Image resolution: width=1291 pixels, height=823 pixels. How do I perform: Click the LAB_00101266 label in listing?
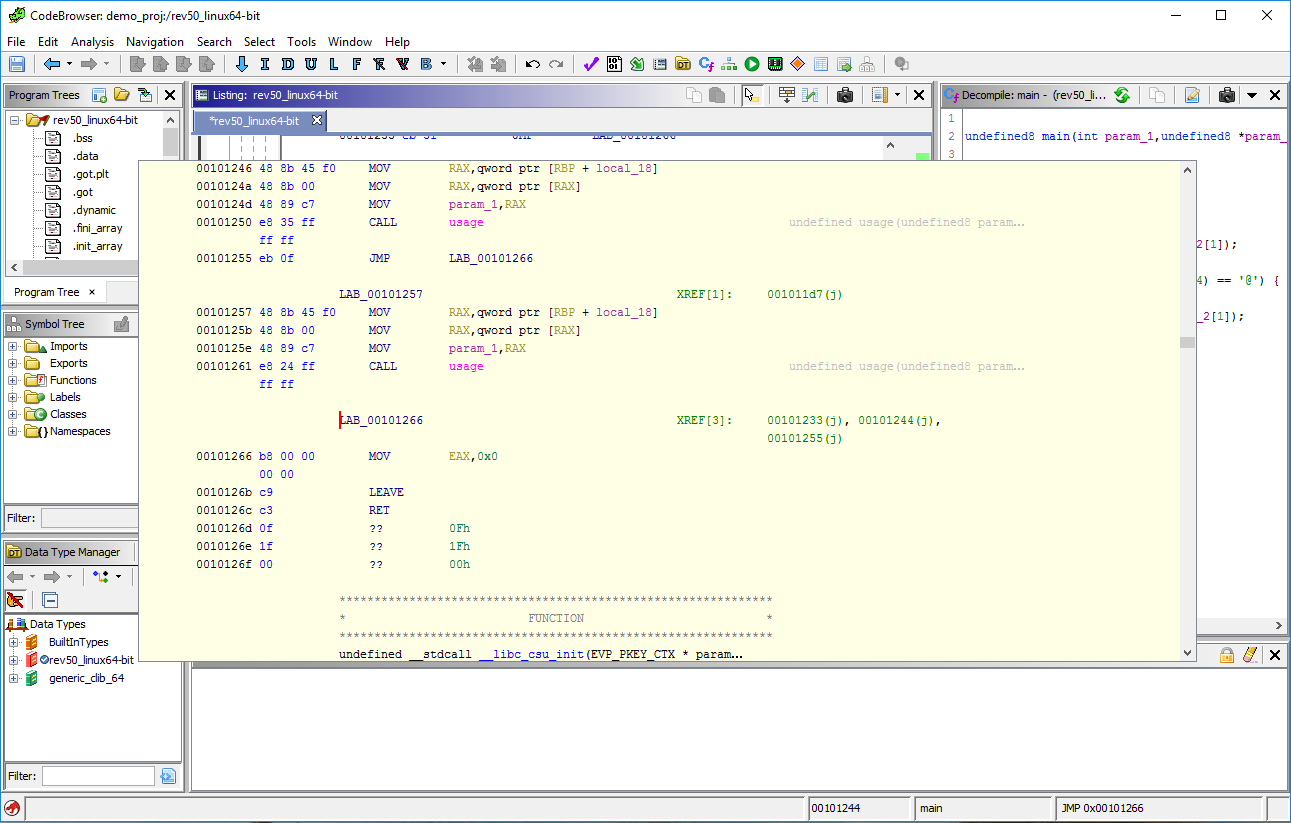tap(381, 420)
